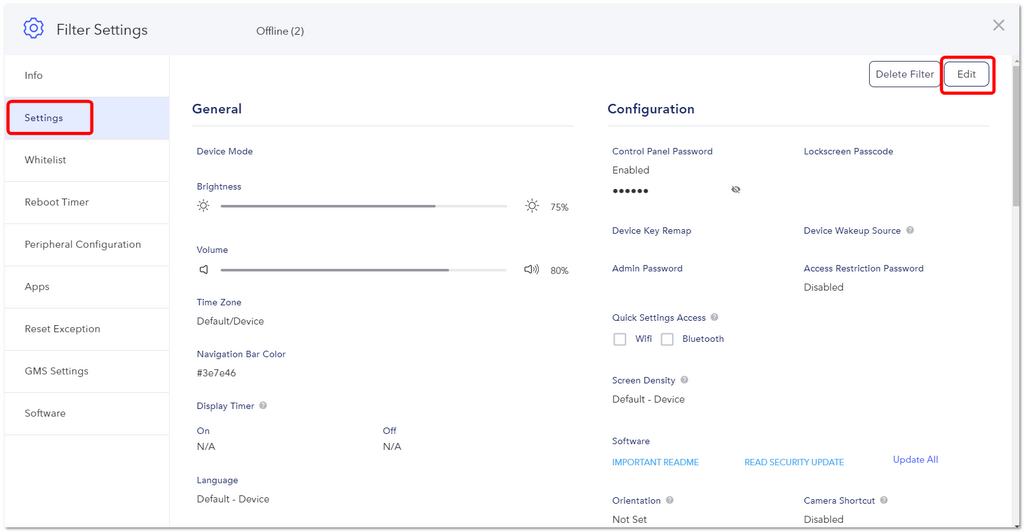
Task: Enable the Wifi quick settings checkbox
Action: tap(620, 339)
